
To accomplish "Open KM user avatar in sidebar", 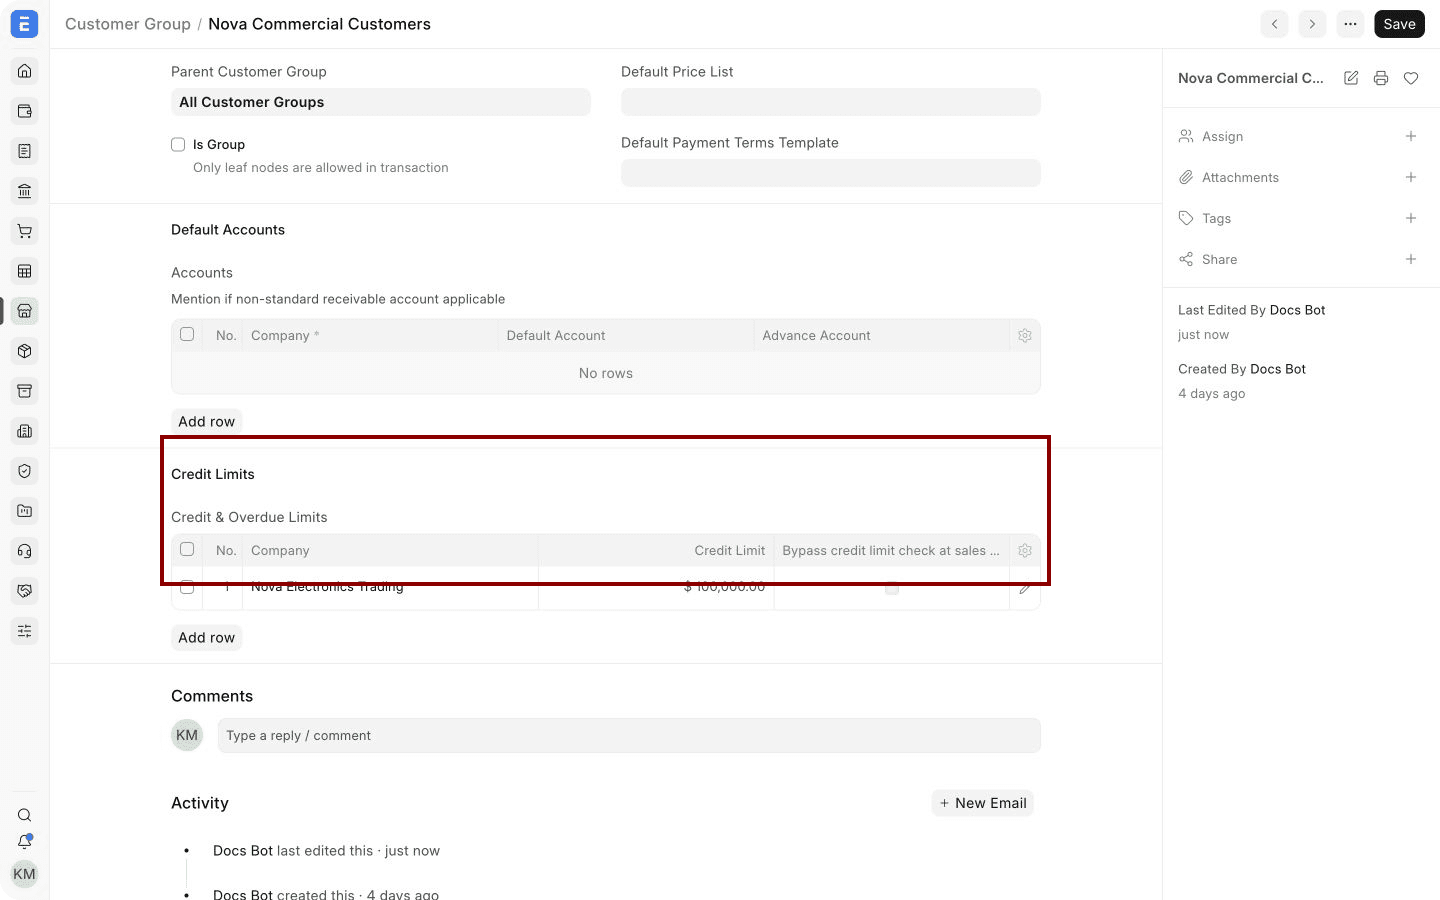I will click(25, 874).
